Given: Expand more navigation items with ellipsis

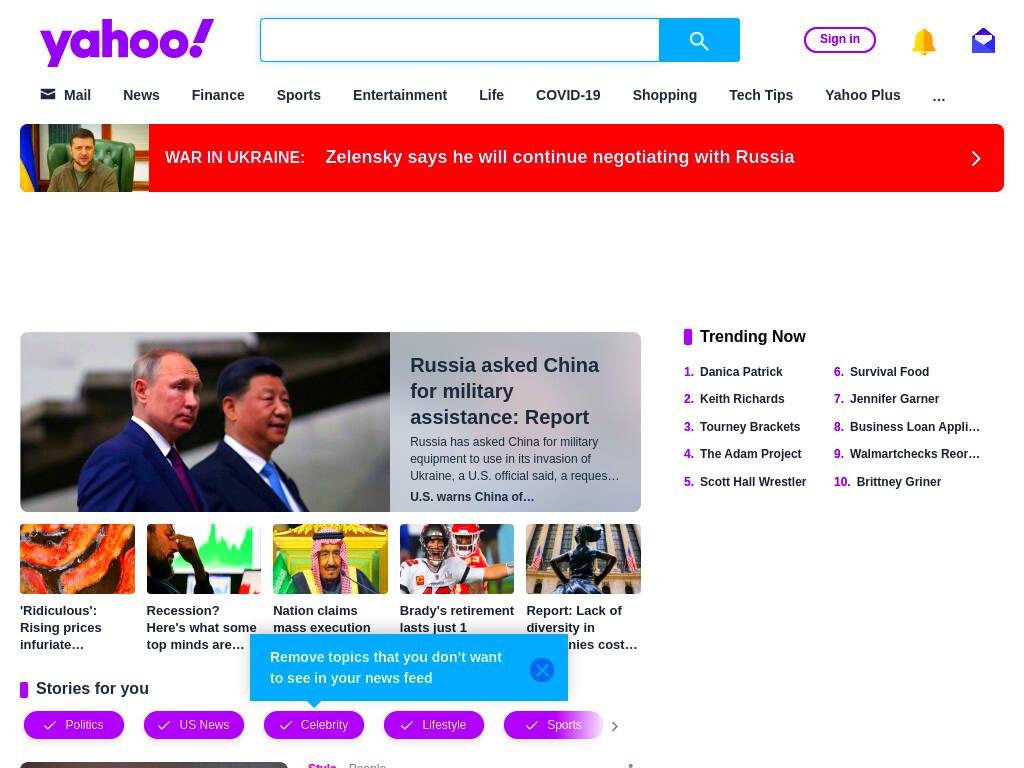Looking at the screenshot, I should 938,97.
